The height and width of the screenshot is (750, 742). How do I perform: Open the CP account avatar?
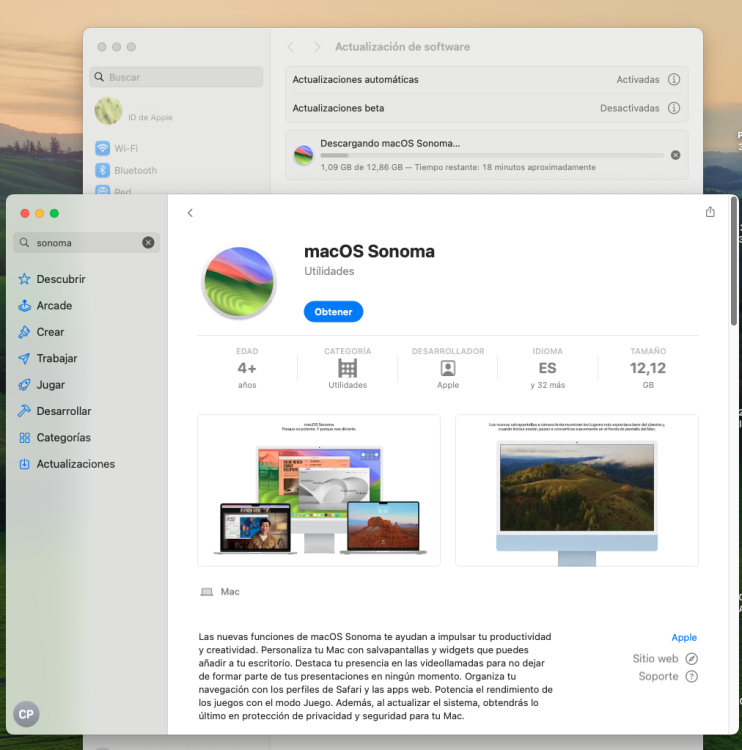[x=26, y=714]
